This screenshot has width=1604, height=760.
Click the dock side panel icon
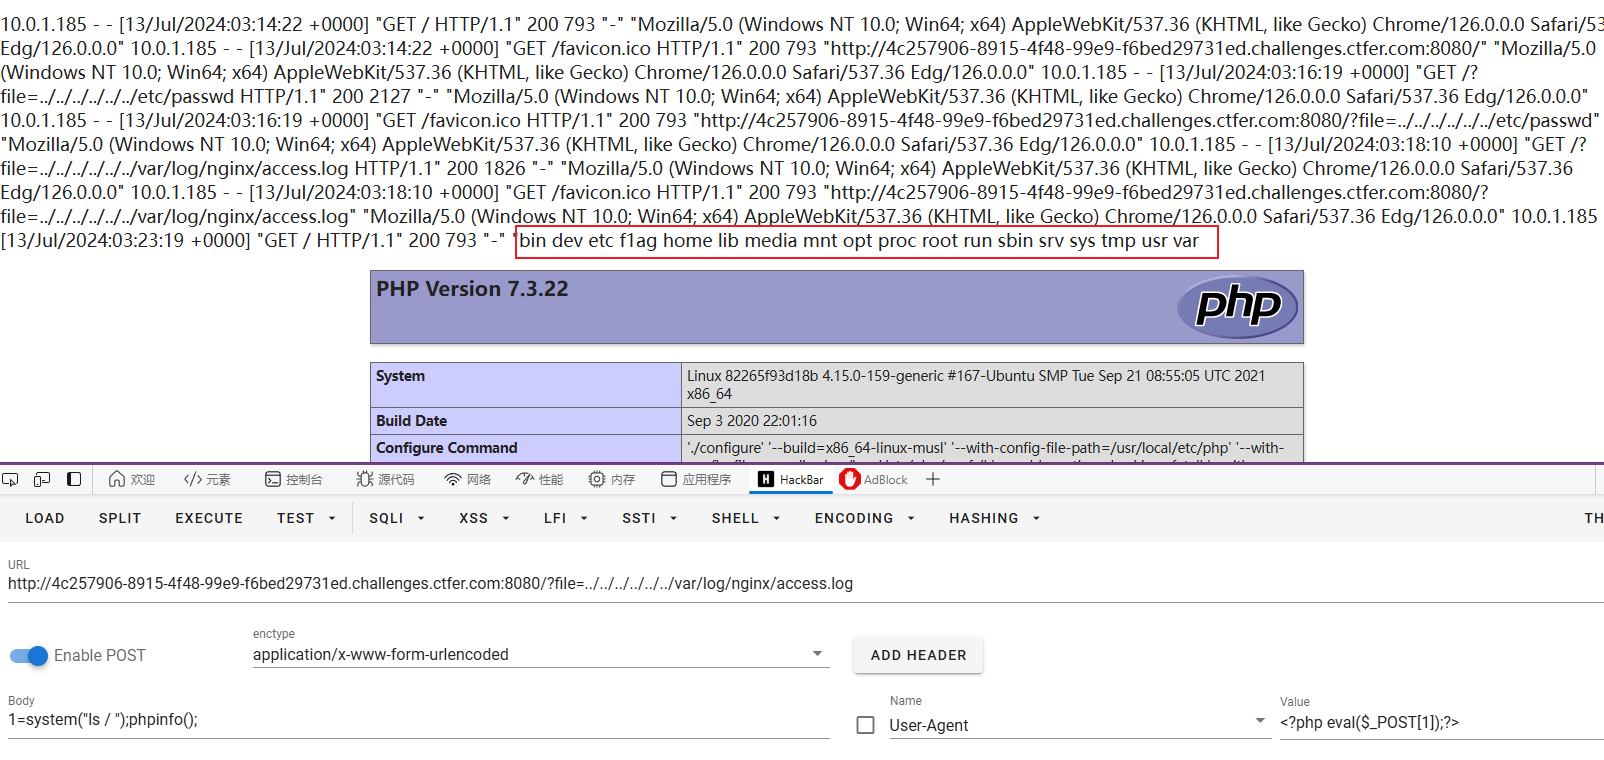tap(74, 480)
